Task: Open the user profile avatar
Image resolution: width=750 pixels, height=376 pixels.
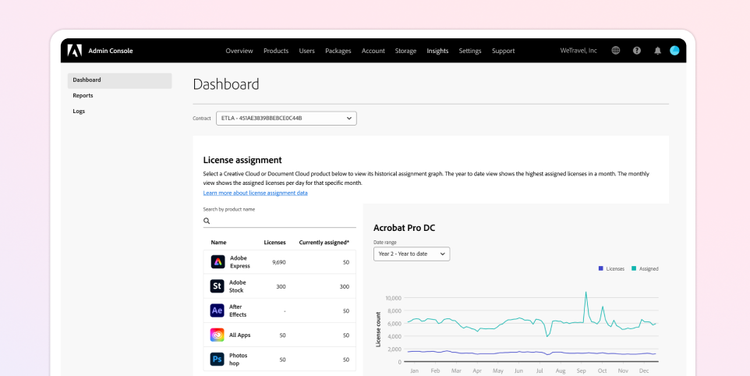Action: click(674, 50)
